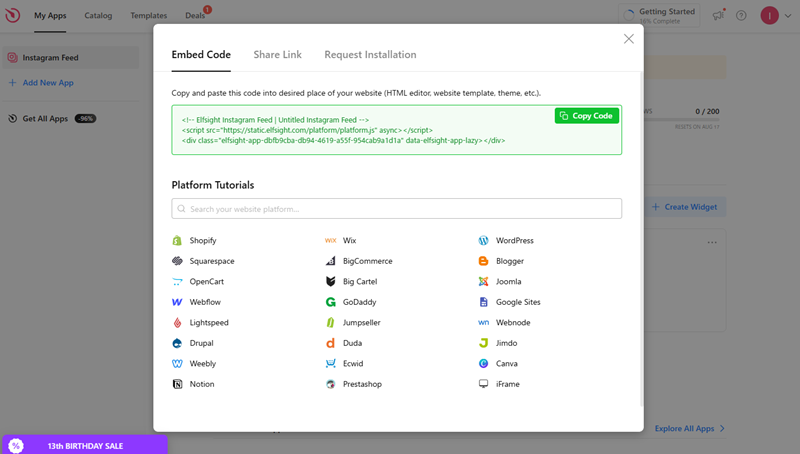
Task: Click the Canva circle icon
Action: (x=483, y=363)
